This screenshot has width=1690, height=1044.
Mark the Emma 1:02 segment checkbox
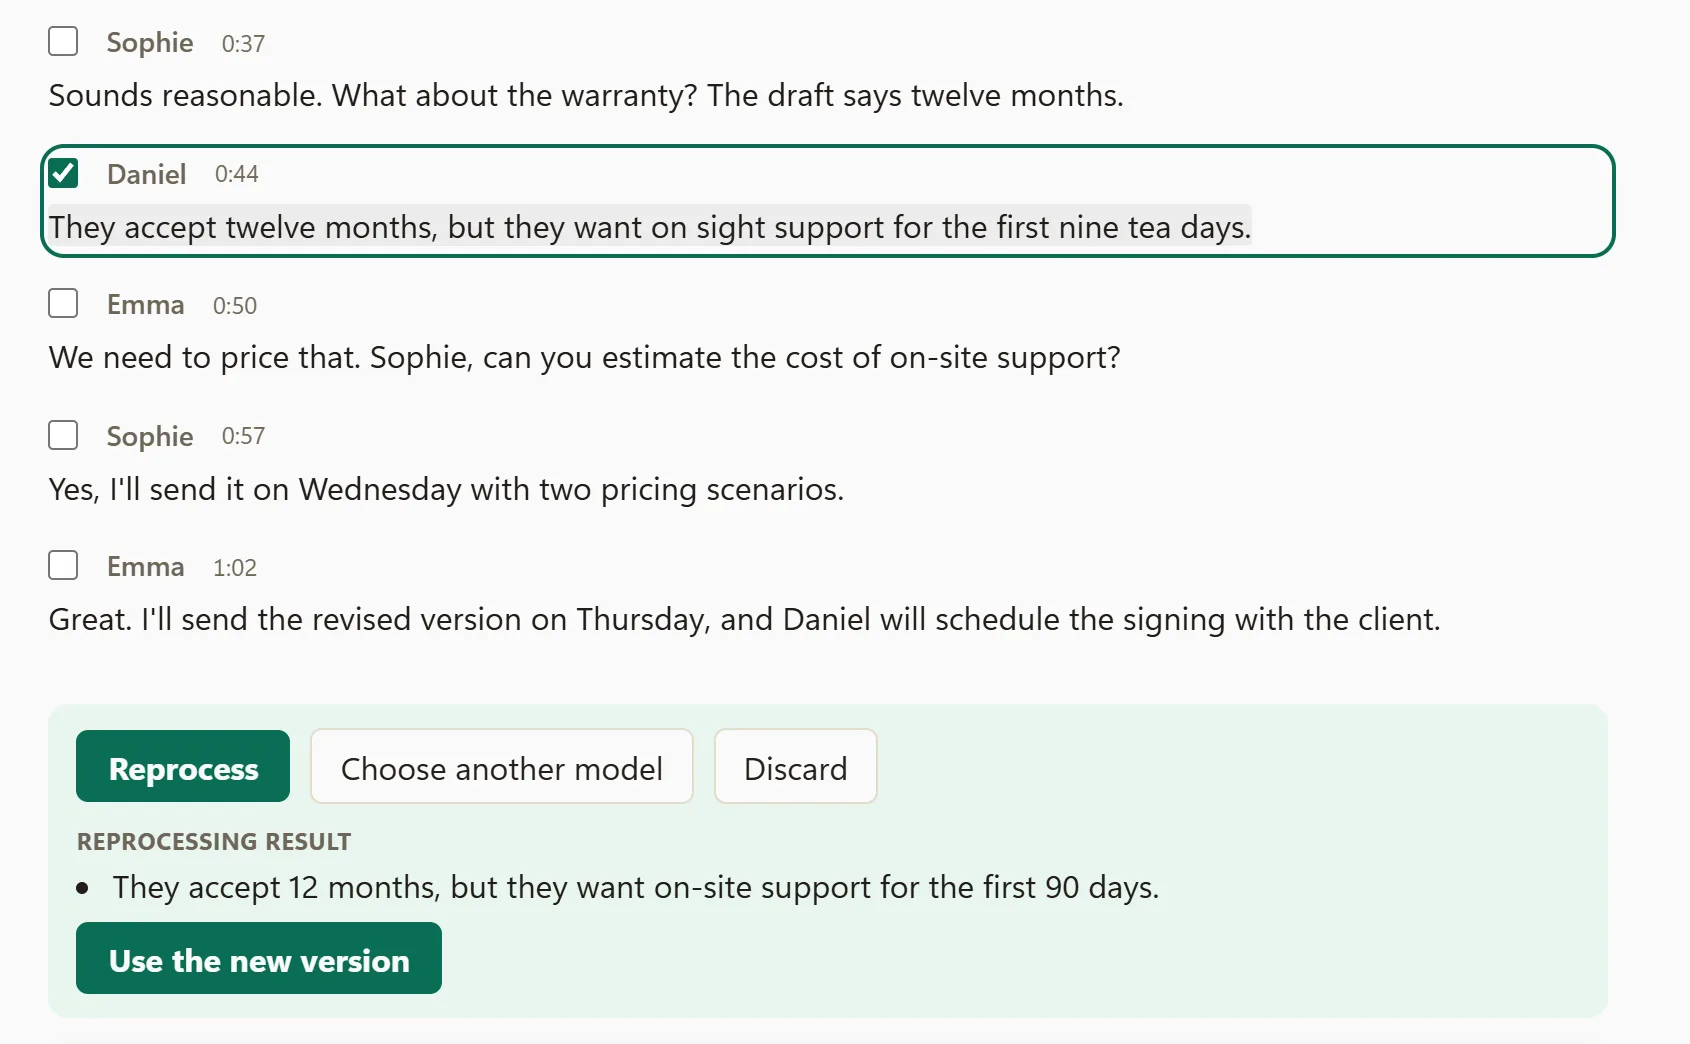[x=63, y=565]
